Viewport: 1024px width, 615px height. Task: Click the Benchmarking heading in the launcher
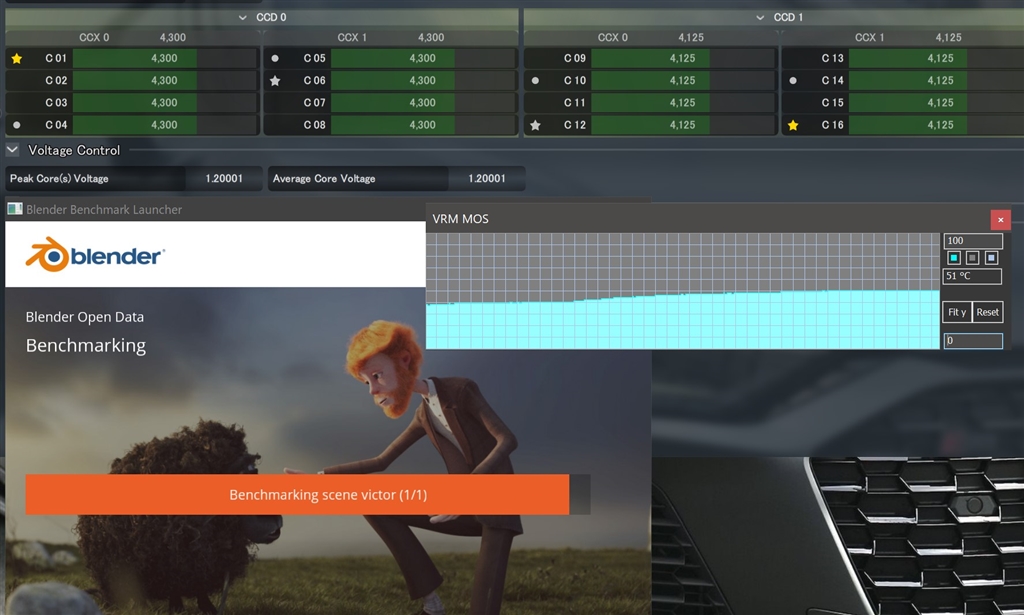(86, 345)
